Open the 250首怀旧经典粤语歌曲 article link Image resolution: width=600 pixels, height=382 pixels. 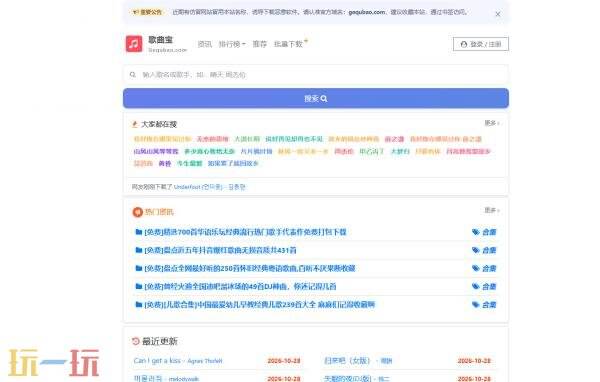250,268
